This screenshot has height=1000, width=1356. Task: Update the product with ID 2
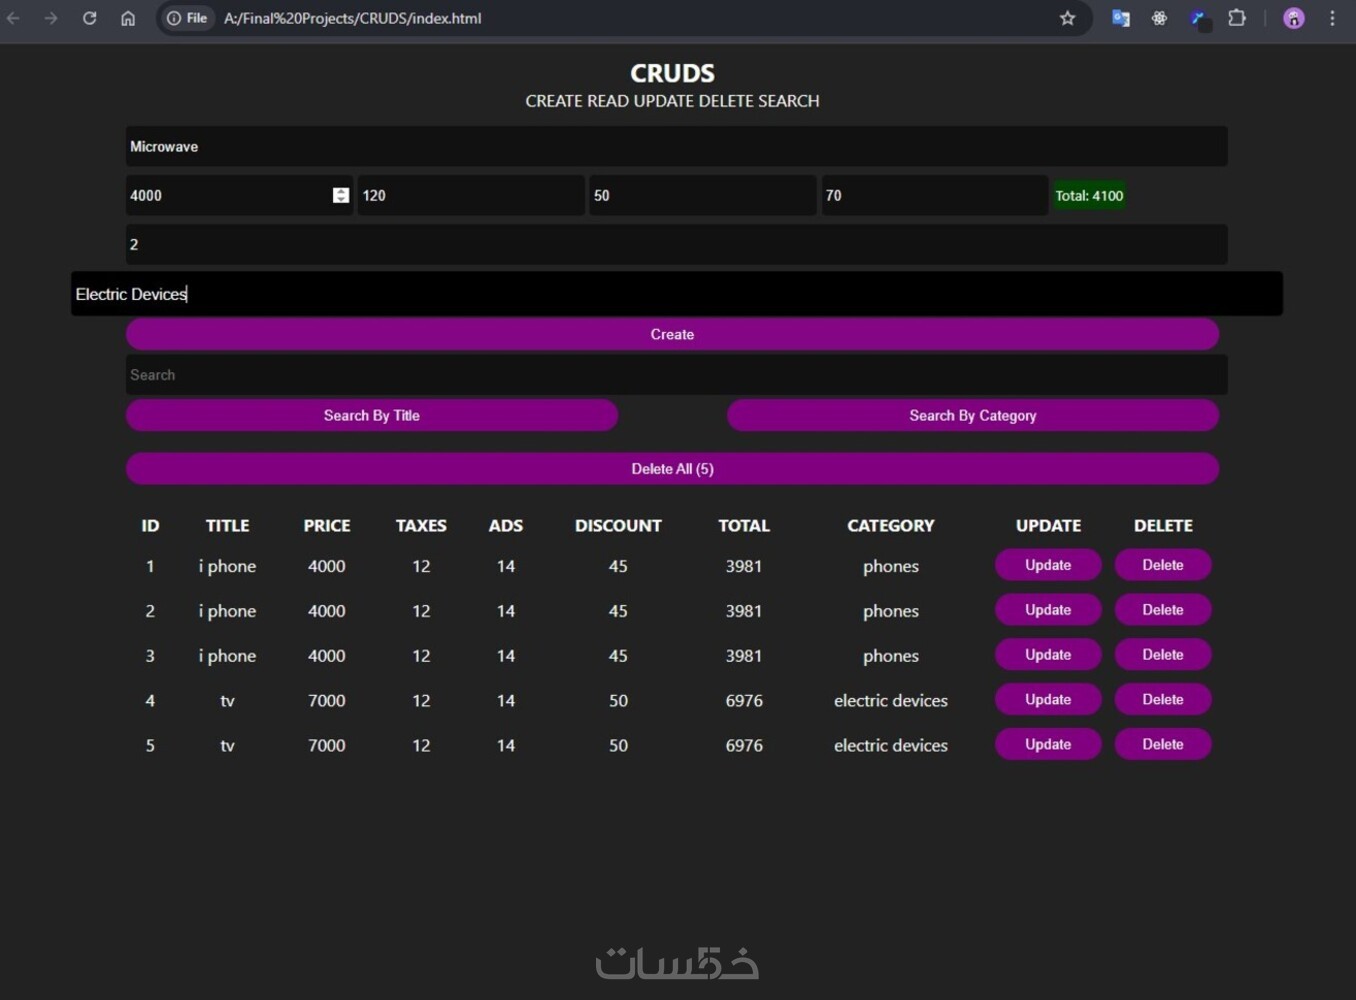[x=1048, y=610]
